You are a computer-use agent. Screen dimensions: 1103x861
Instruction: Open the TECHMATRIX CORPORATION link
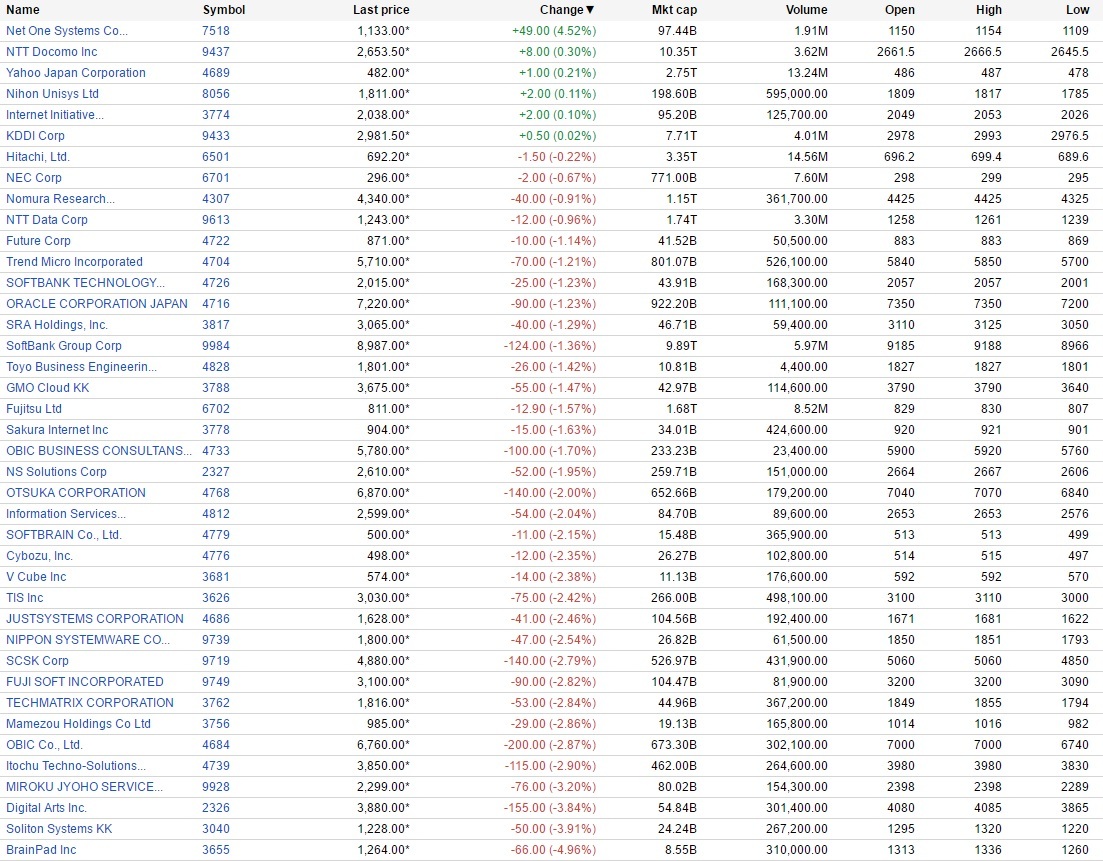pyautogui.click(x=90, y=703)
